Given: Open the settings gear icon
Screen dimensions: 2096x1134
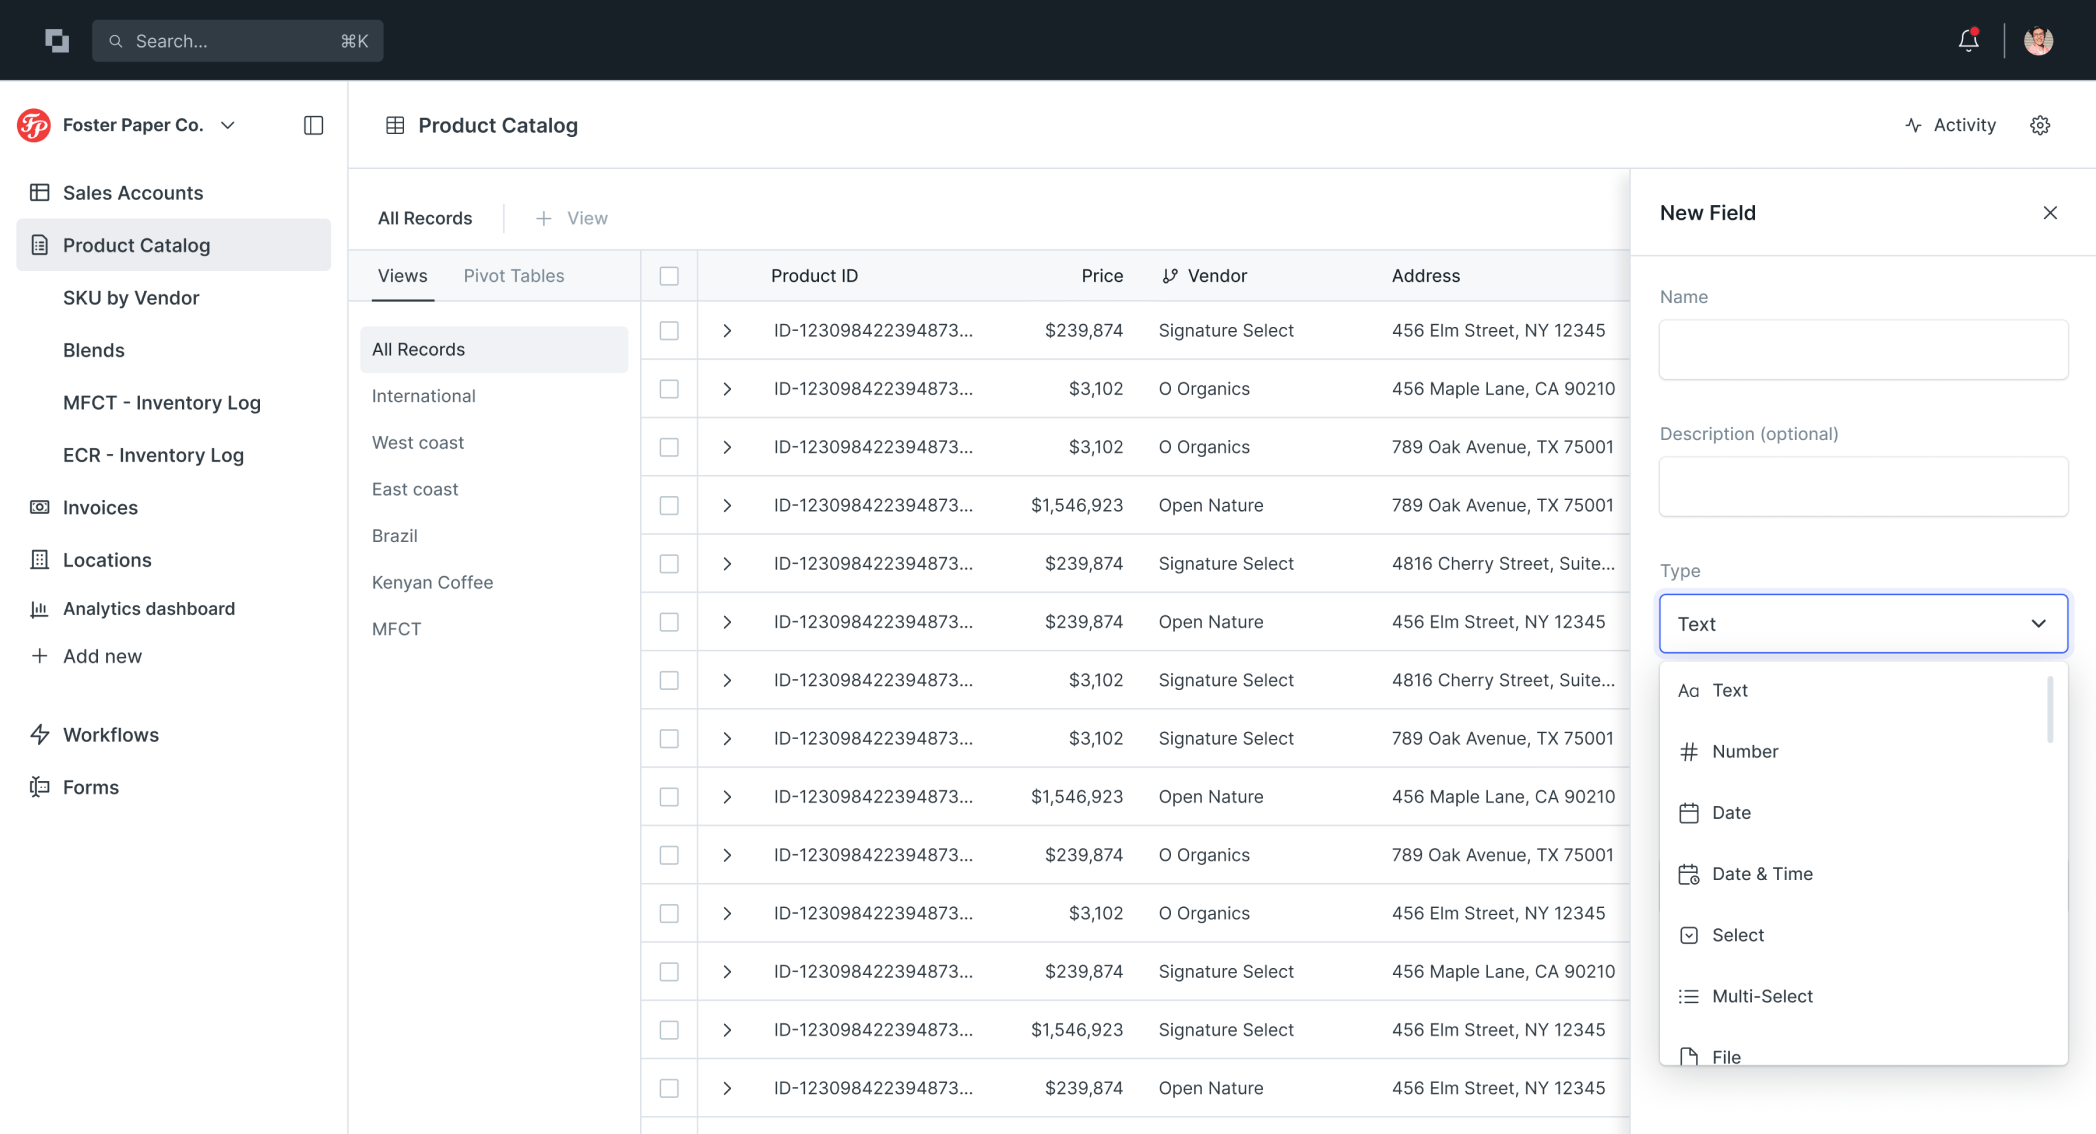Looking at the screenshot, I should (2040, 125).
